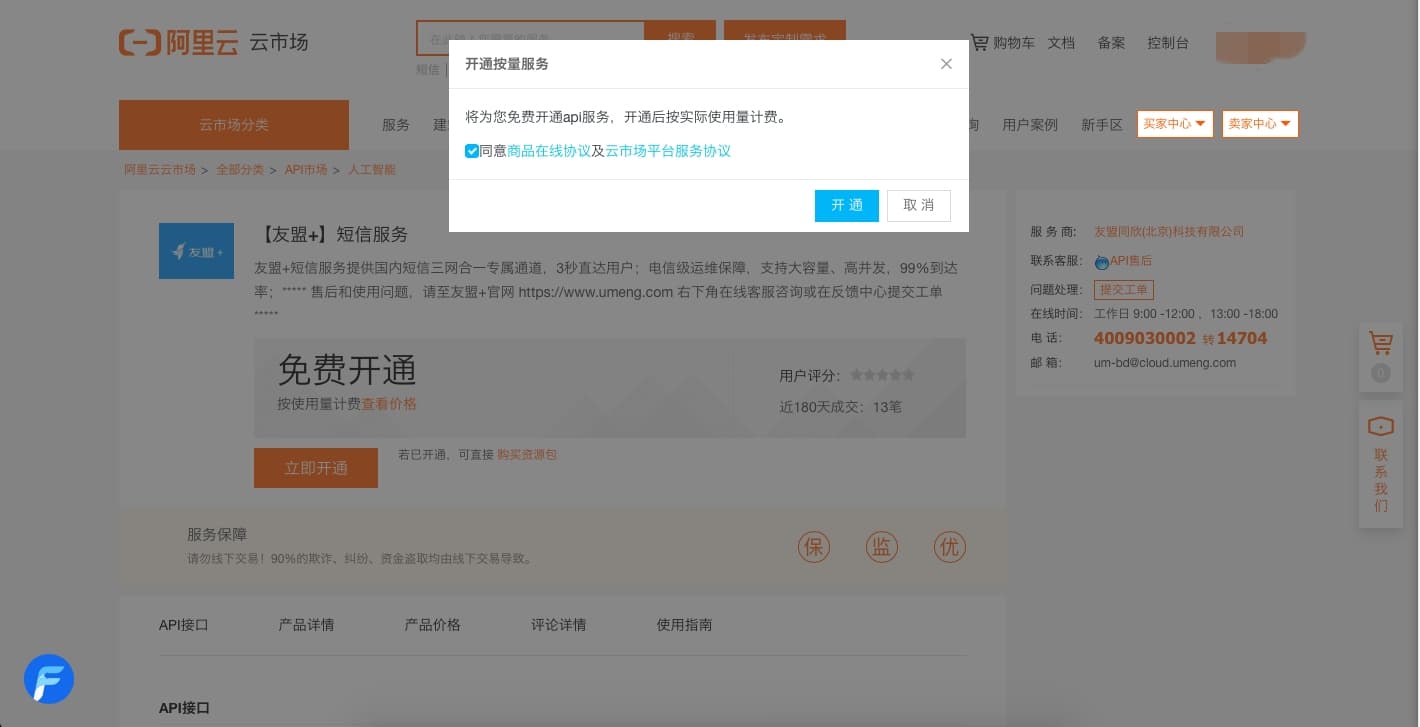Select the 服务 navigation item
This screenshot has height=727, width=1420.
click(396, 125)
